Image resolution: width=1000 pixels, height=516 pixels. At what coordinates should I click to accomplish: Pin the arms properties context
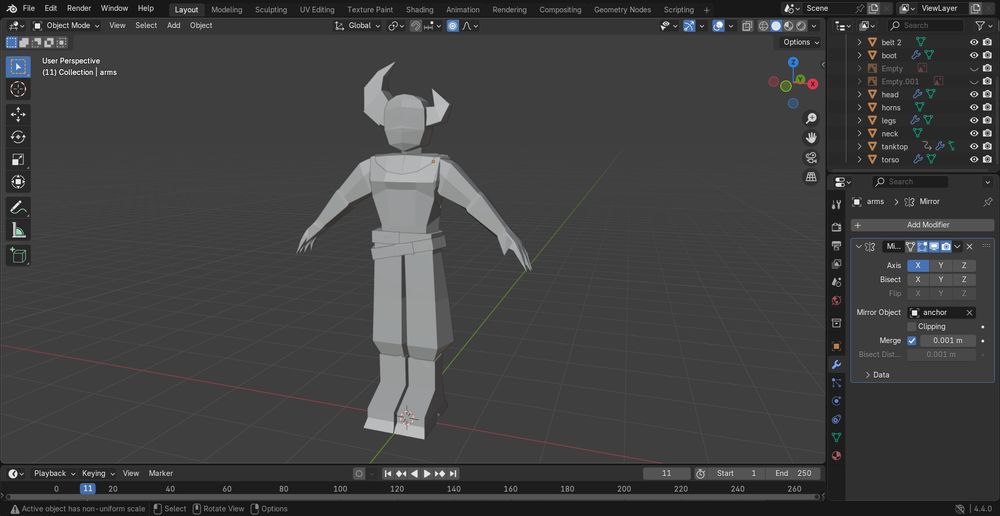pyautogui.click(x=987, y=202)
